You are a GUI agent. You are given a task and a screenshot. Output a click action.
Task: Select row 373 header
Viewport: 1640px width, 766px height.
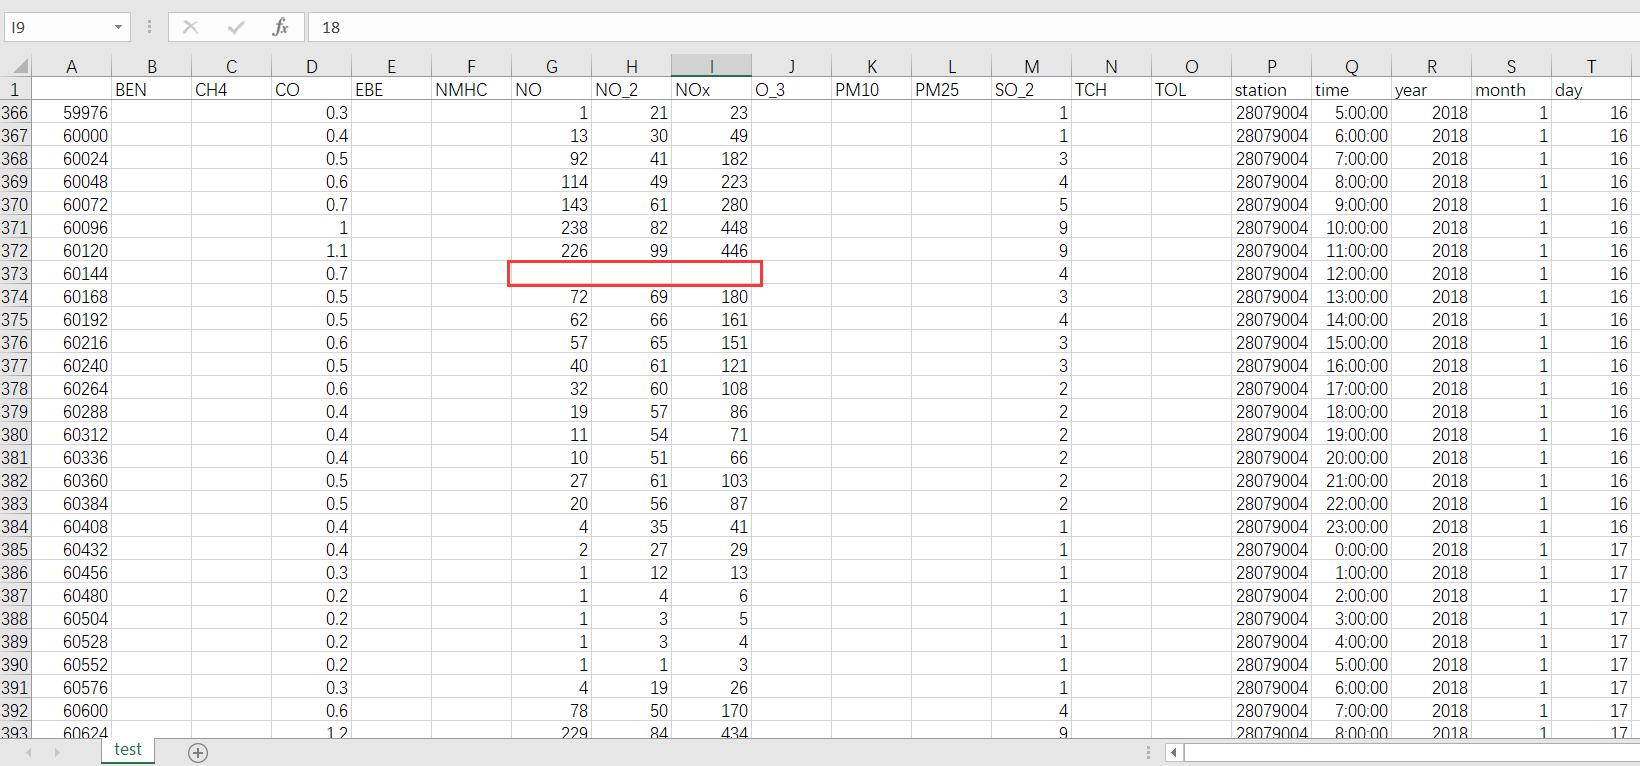click(15, 274)
